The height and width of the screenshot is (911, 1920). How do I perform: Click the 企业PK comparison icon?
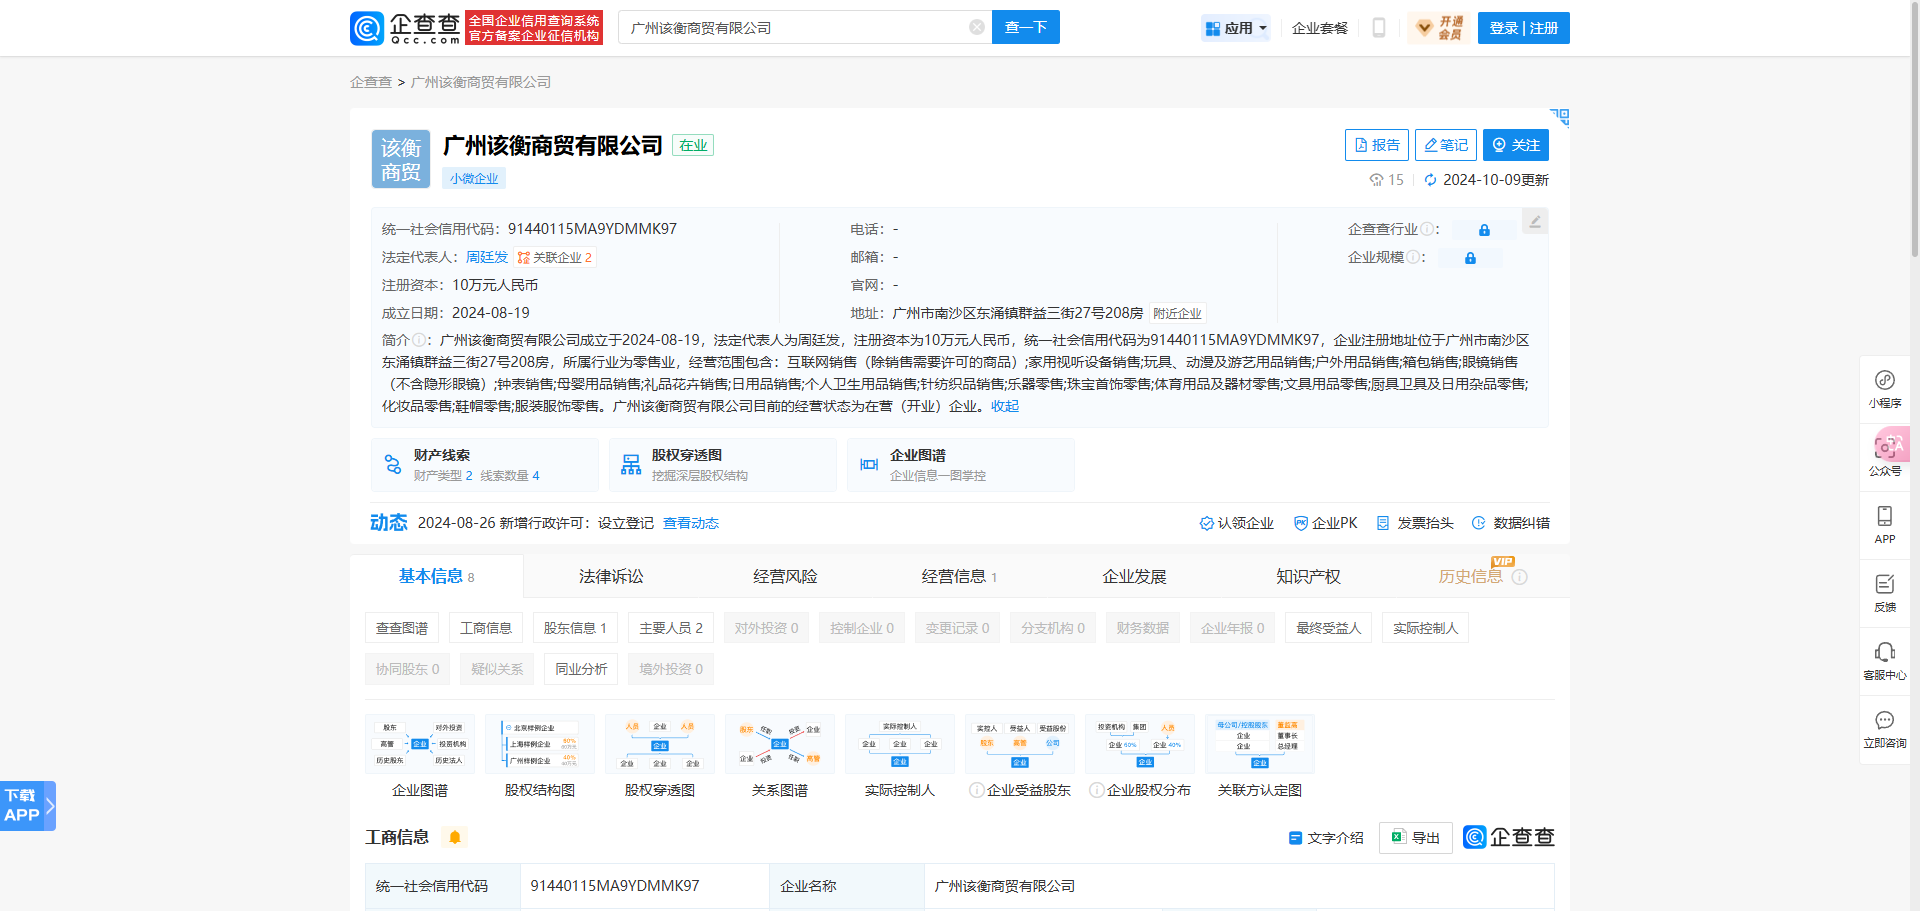(1326, 522)
